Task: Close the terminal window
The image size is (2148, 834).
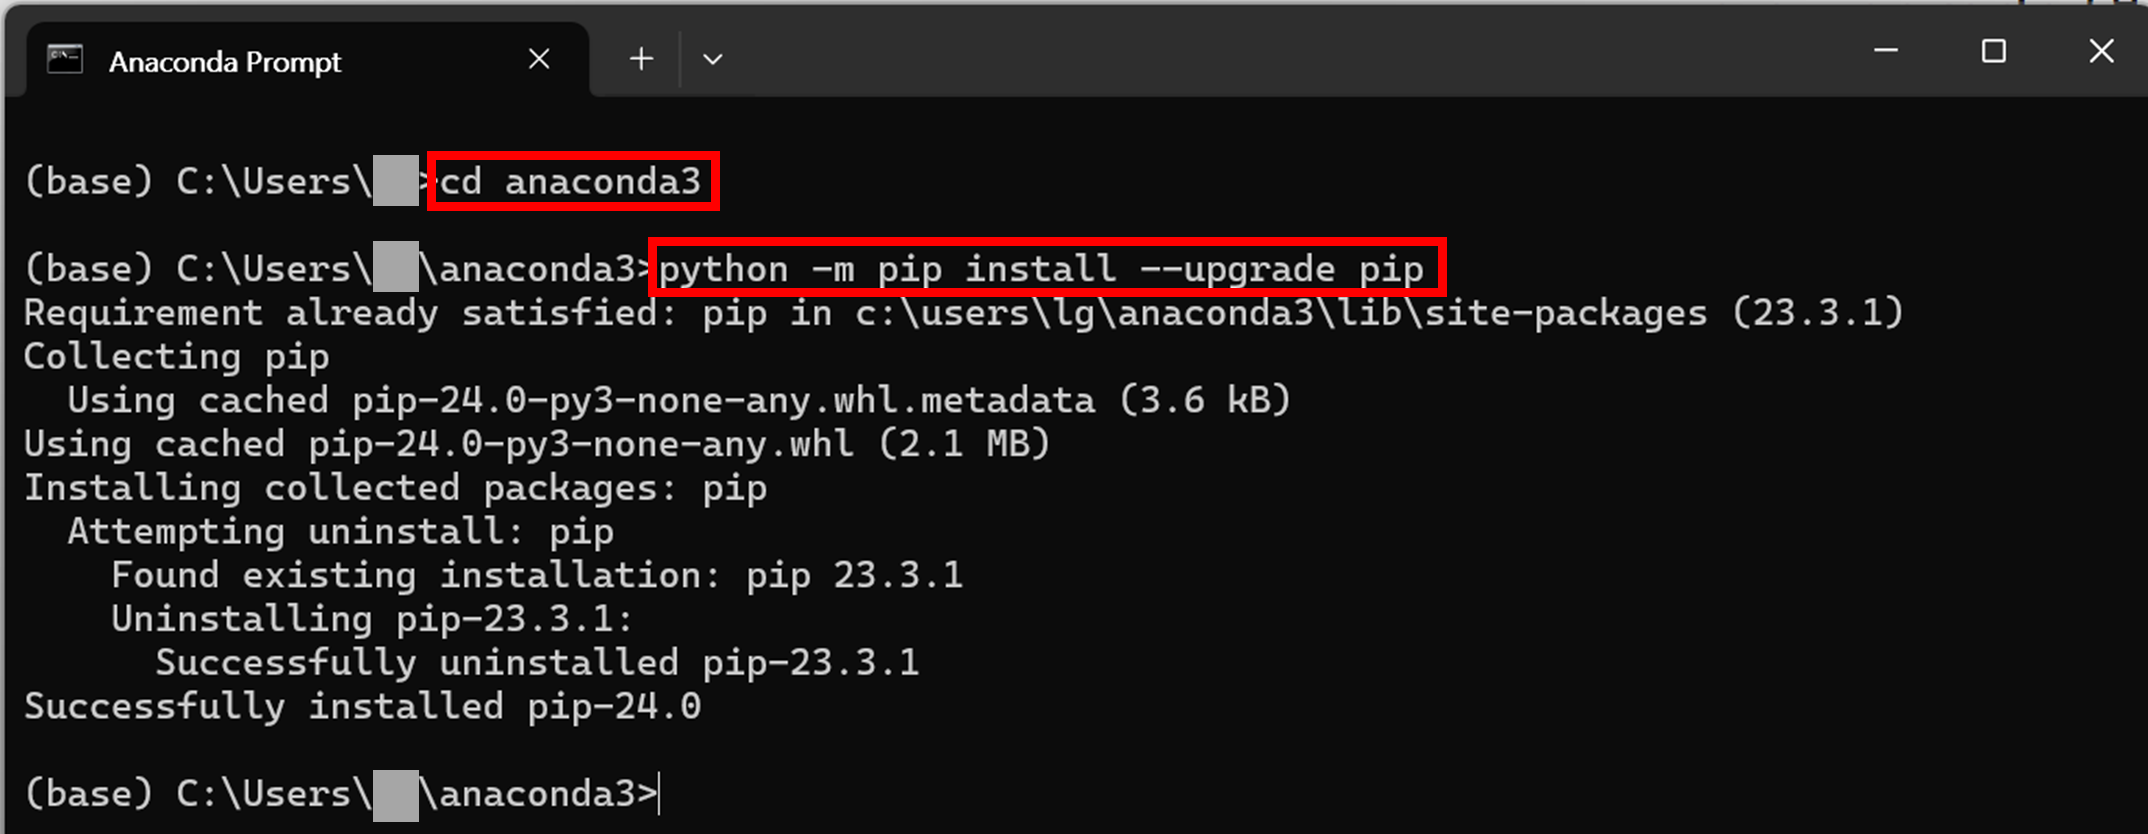Action: 2102,51
